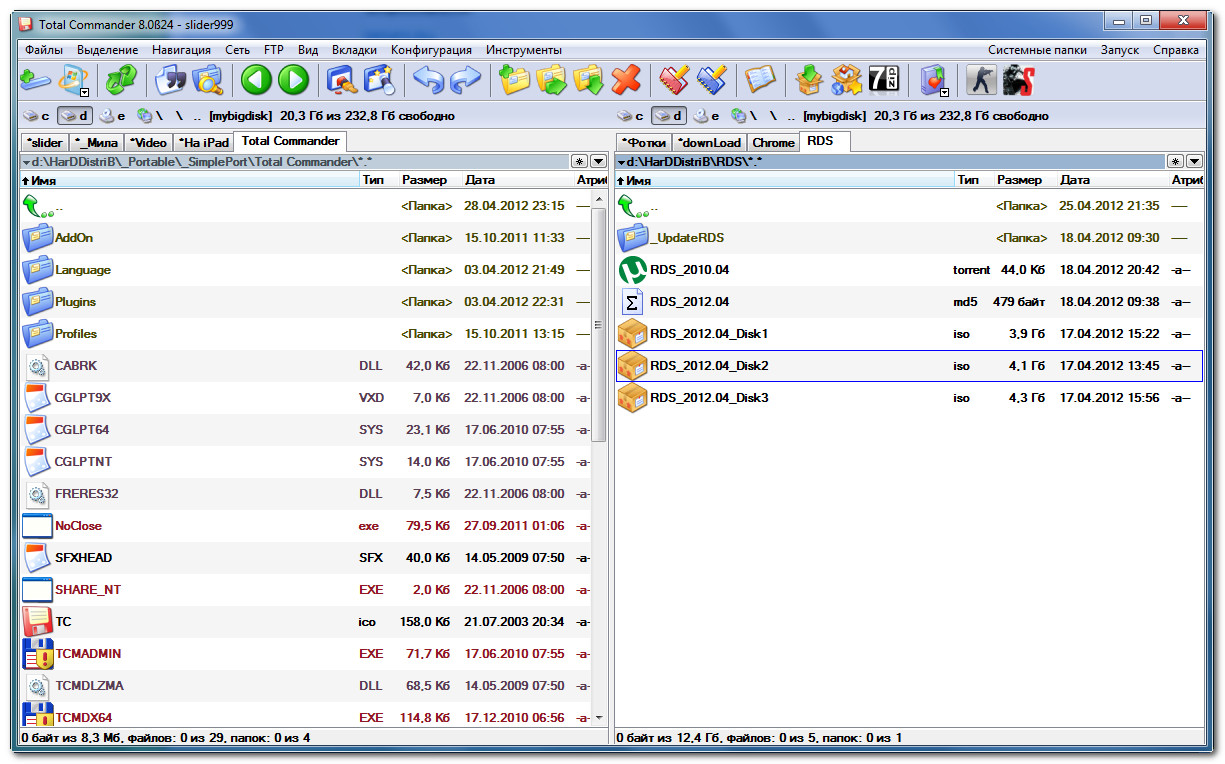Click the new folder toolbar icon

515,80
